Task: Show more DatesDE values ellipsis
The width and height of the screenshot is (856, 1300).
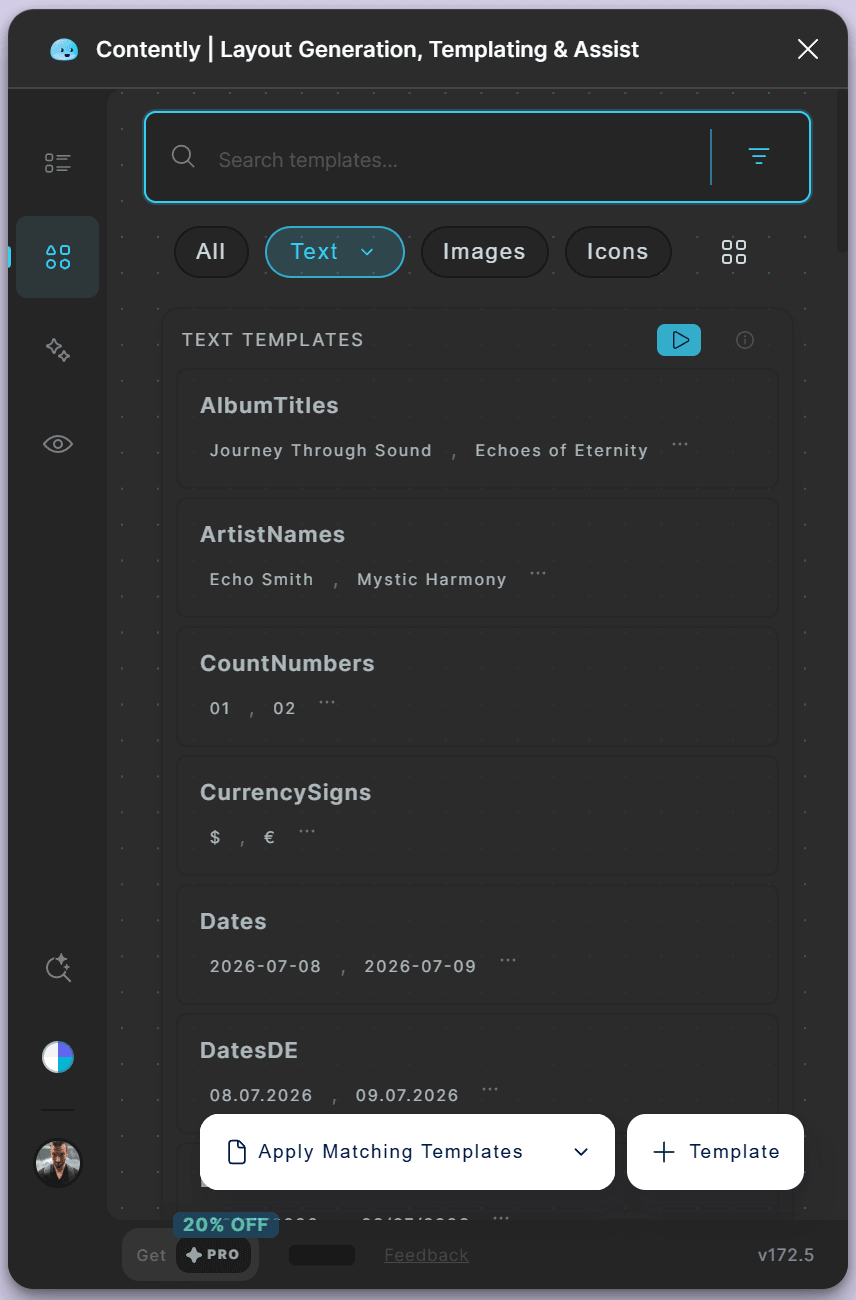Action: click(490, 1089)
